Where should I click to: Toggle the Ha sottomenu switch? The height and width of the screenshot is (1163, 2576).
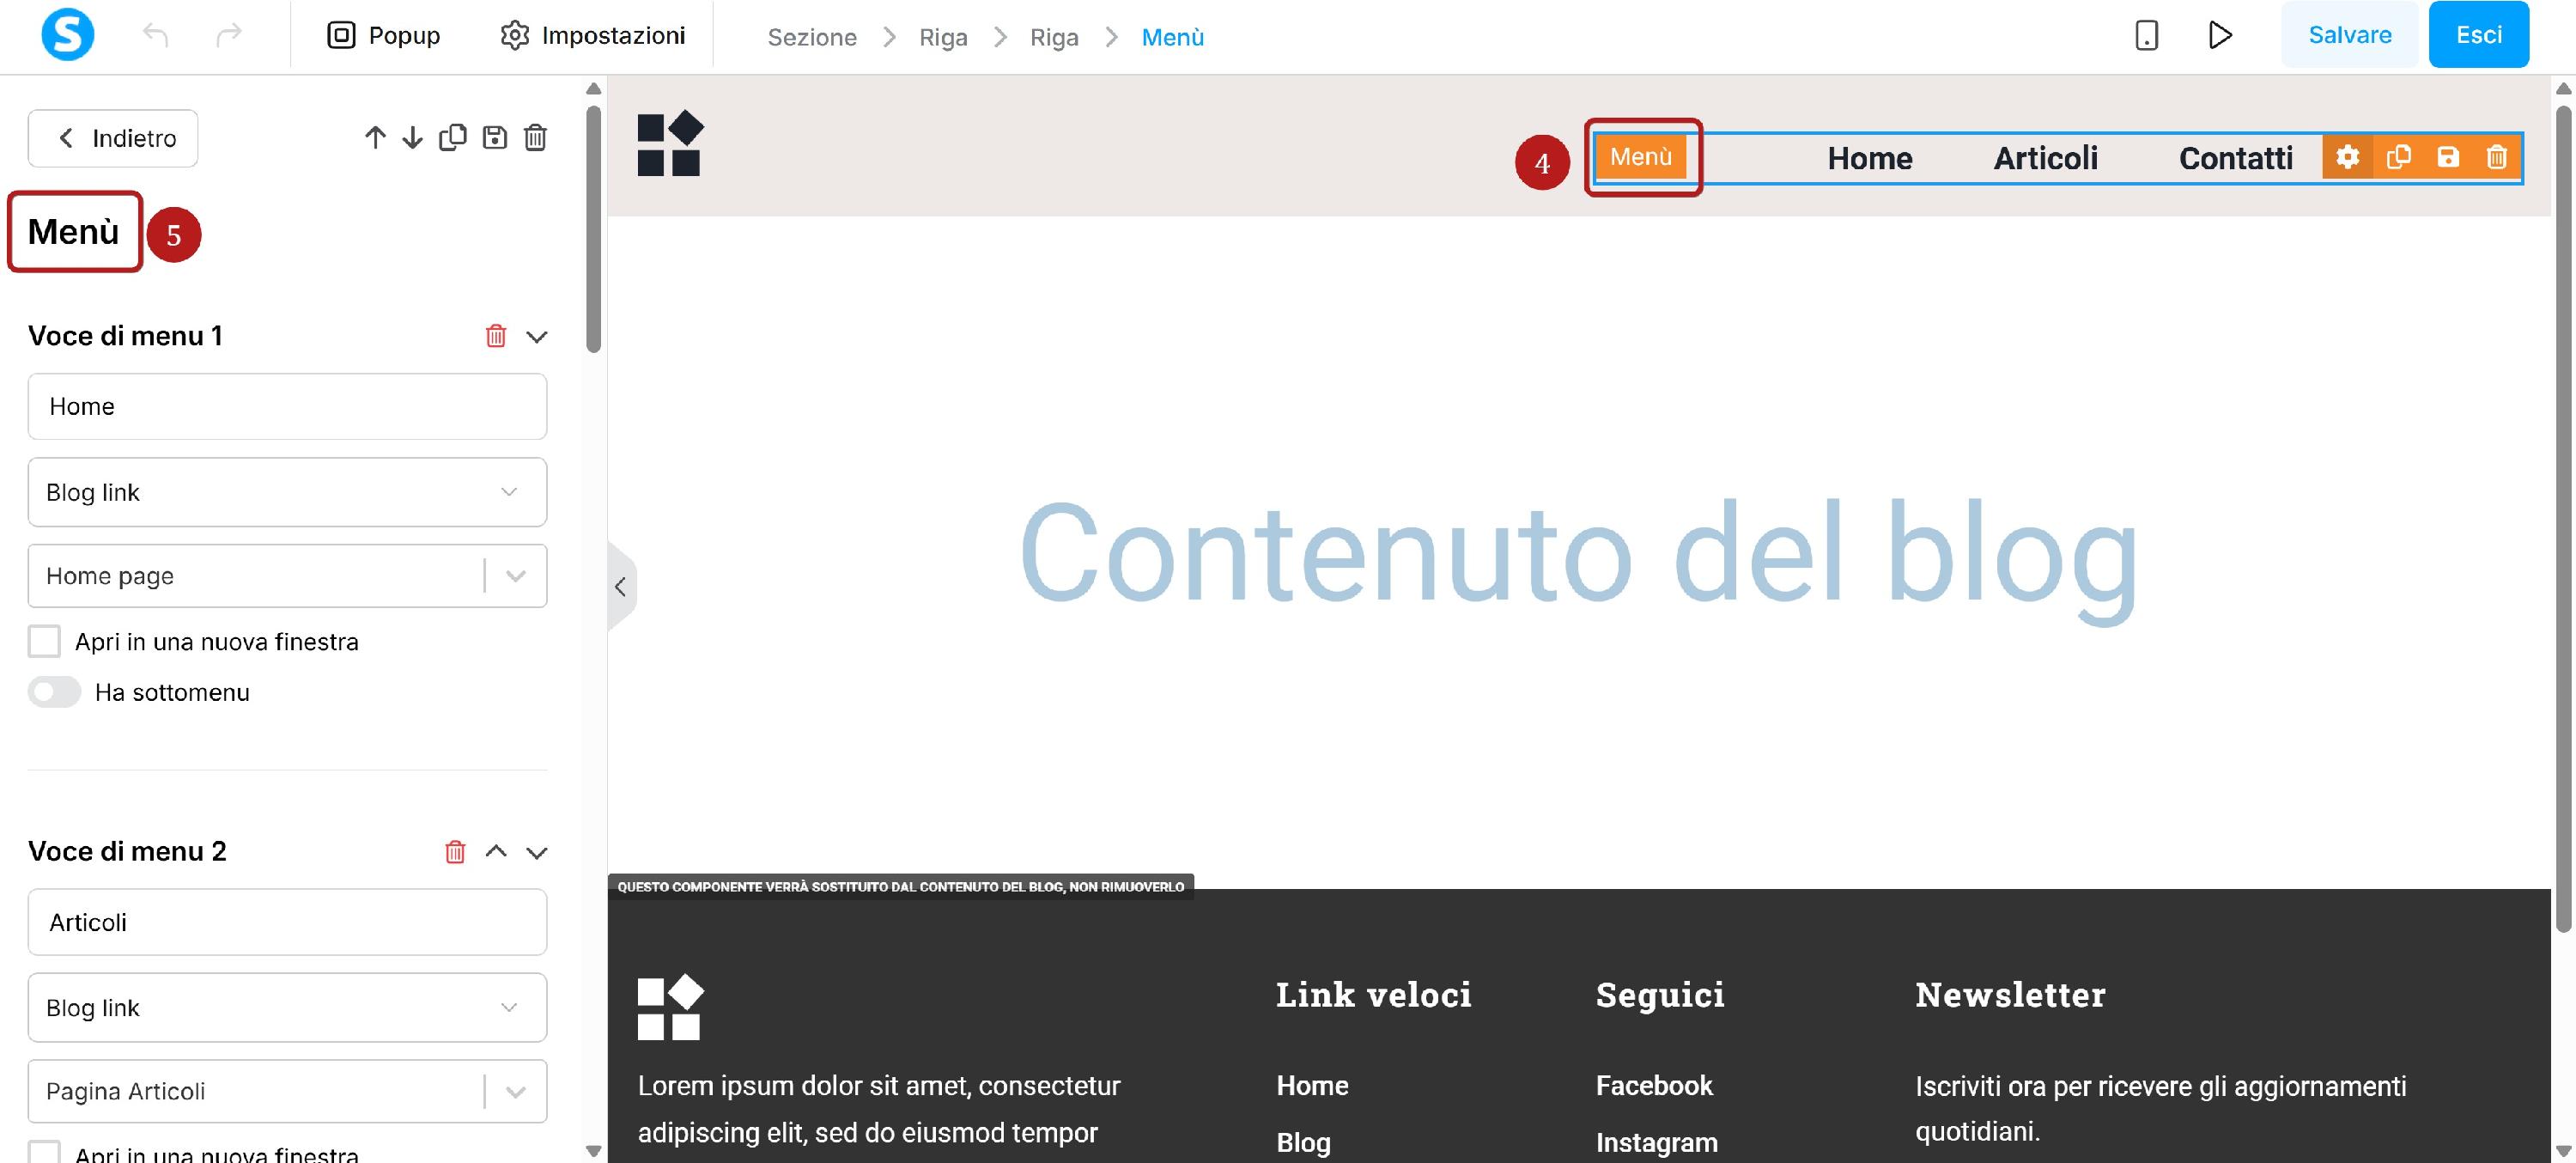pyautogui.click(x=54, y=693)
